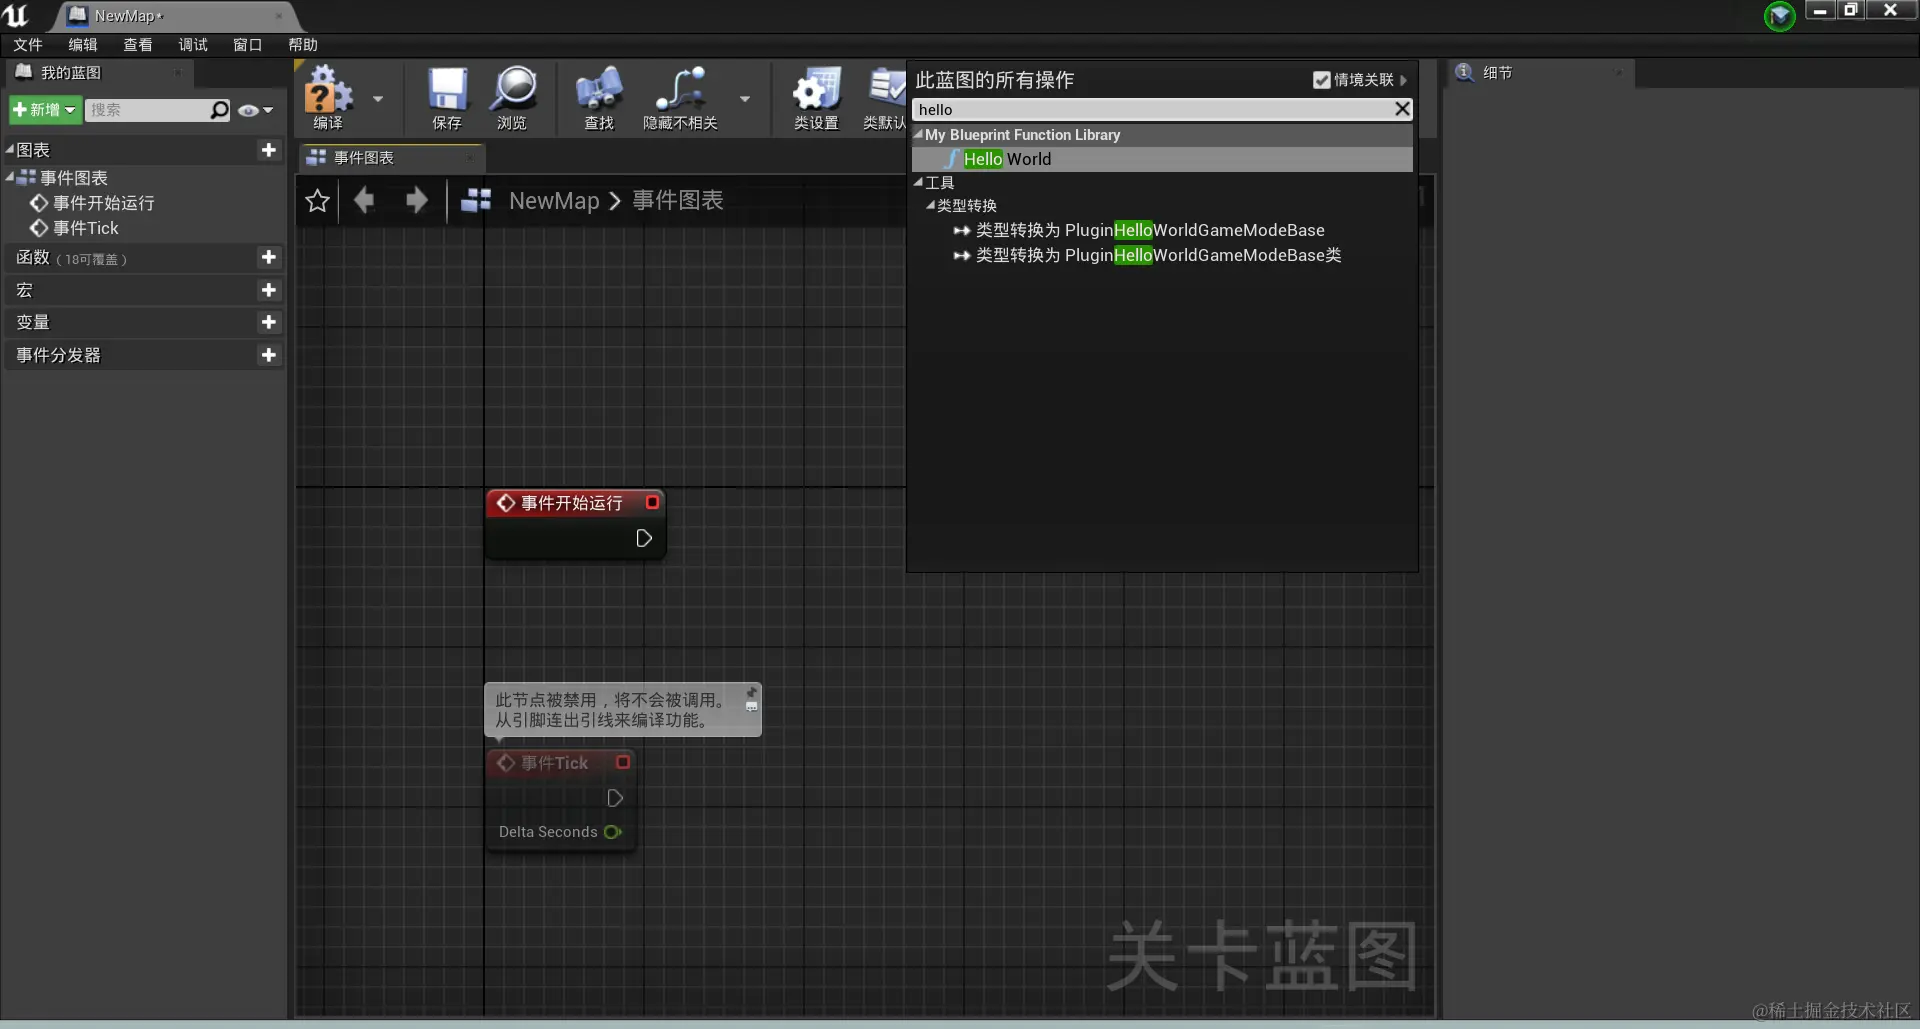Open the 窗口 menu
Viewport: 1920px width, 1029px height.
coord(247,44)
